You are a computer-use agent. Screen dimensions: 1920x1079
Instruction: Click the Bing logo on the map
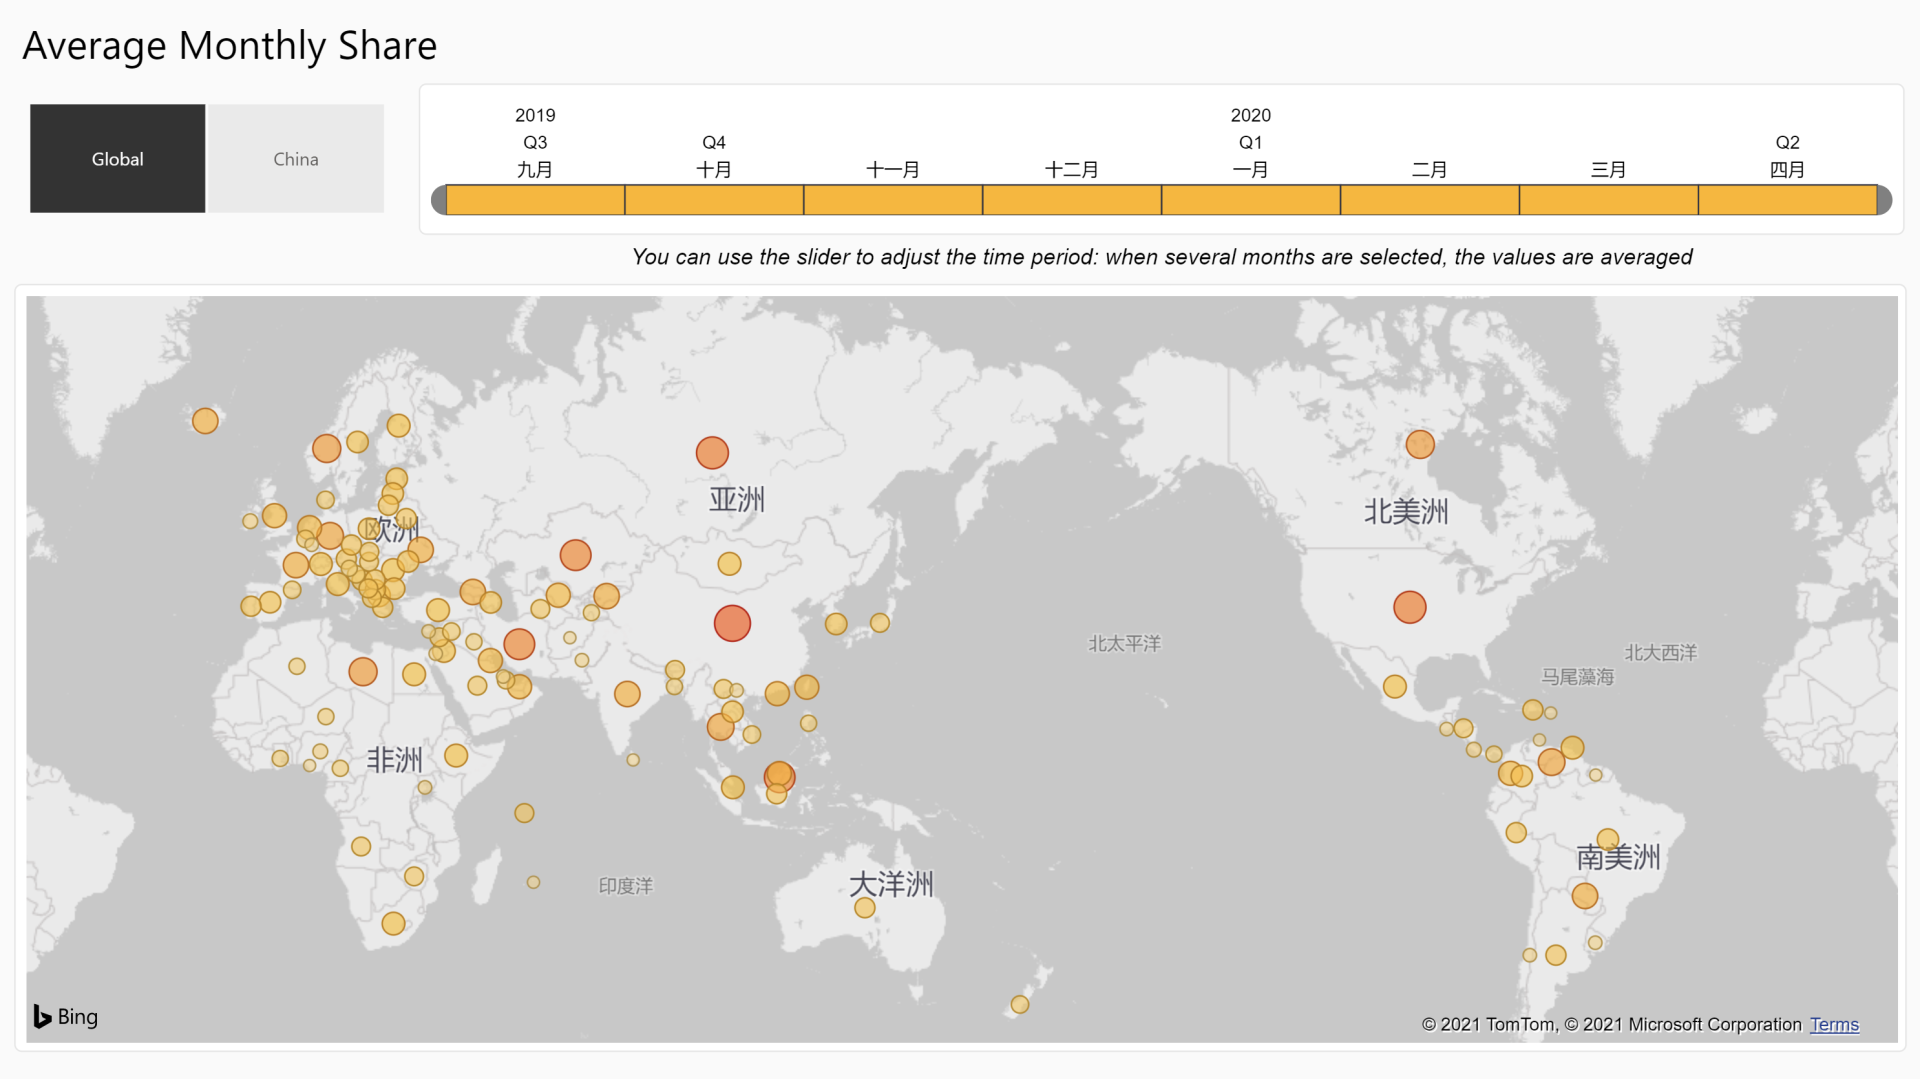66,1016
